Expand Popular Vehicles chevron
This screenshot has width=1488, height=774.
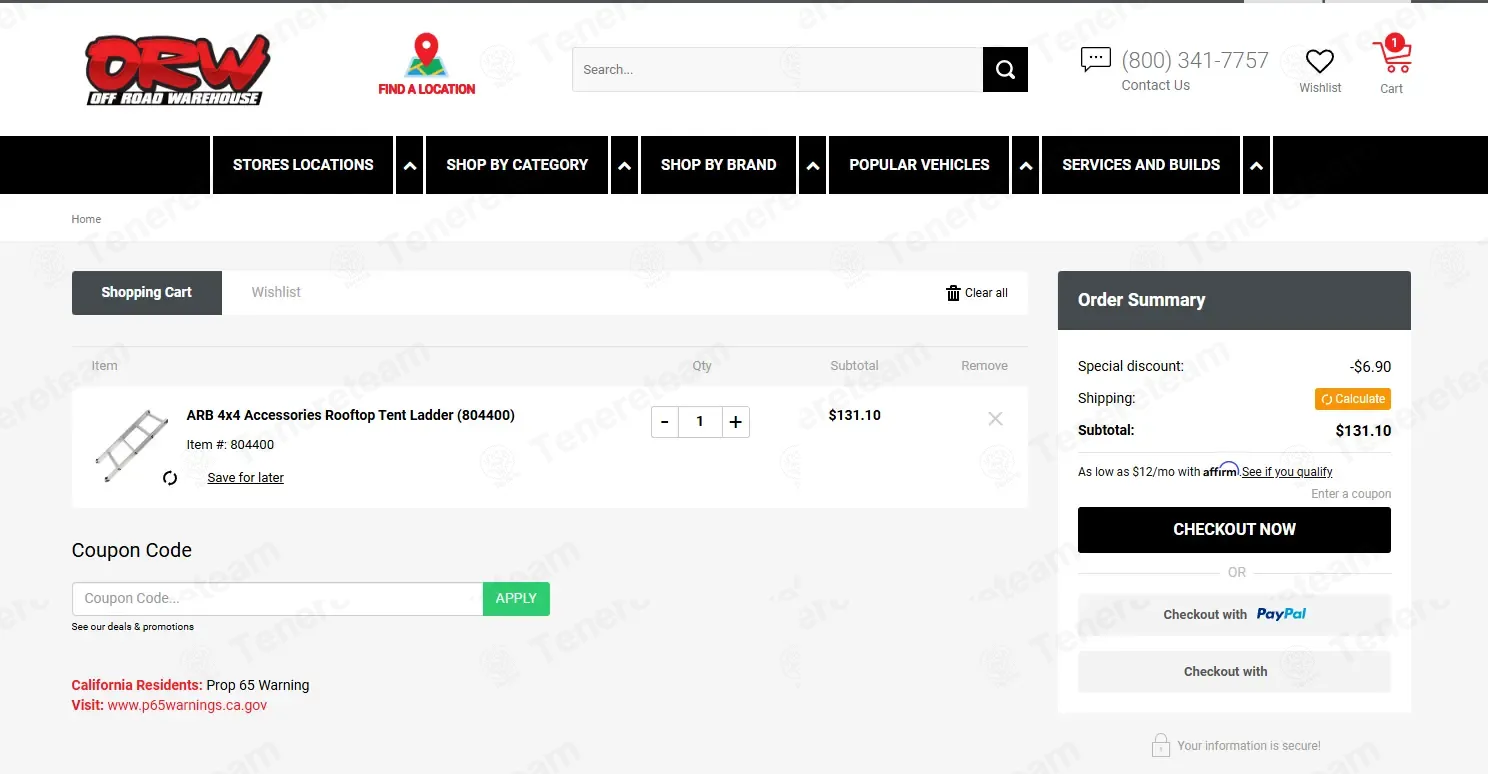(x=1025, y=165)
